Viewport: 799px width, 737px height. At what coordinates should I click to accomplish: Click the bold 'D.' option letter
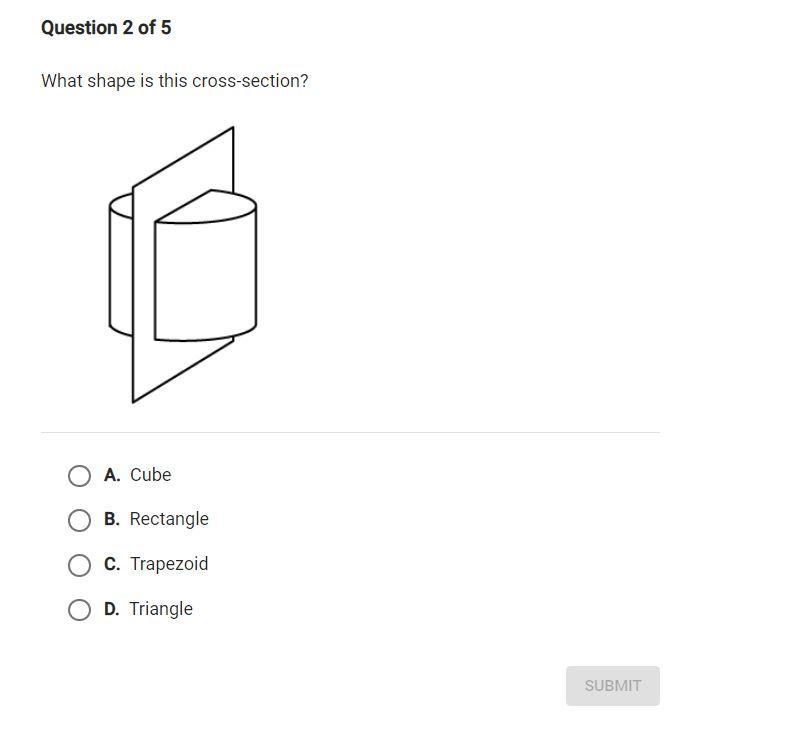tap(112, 609)
